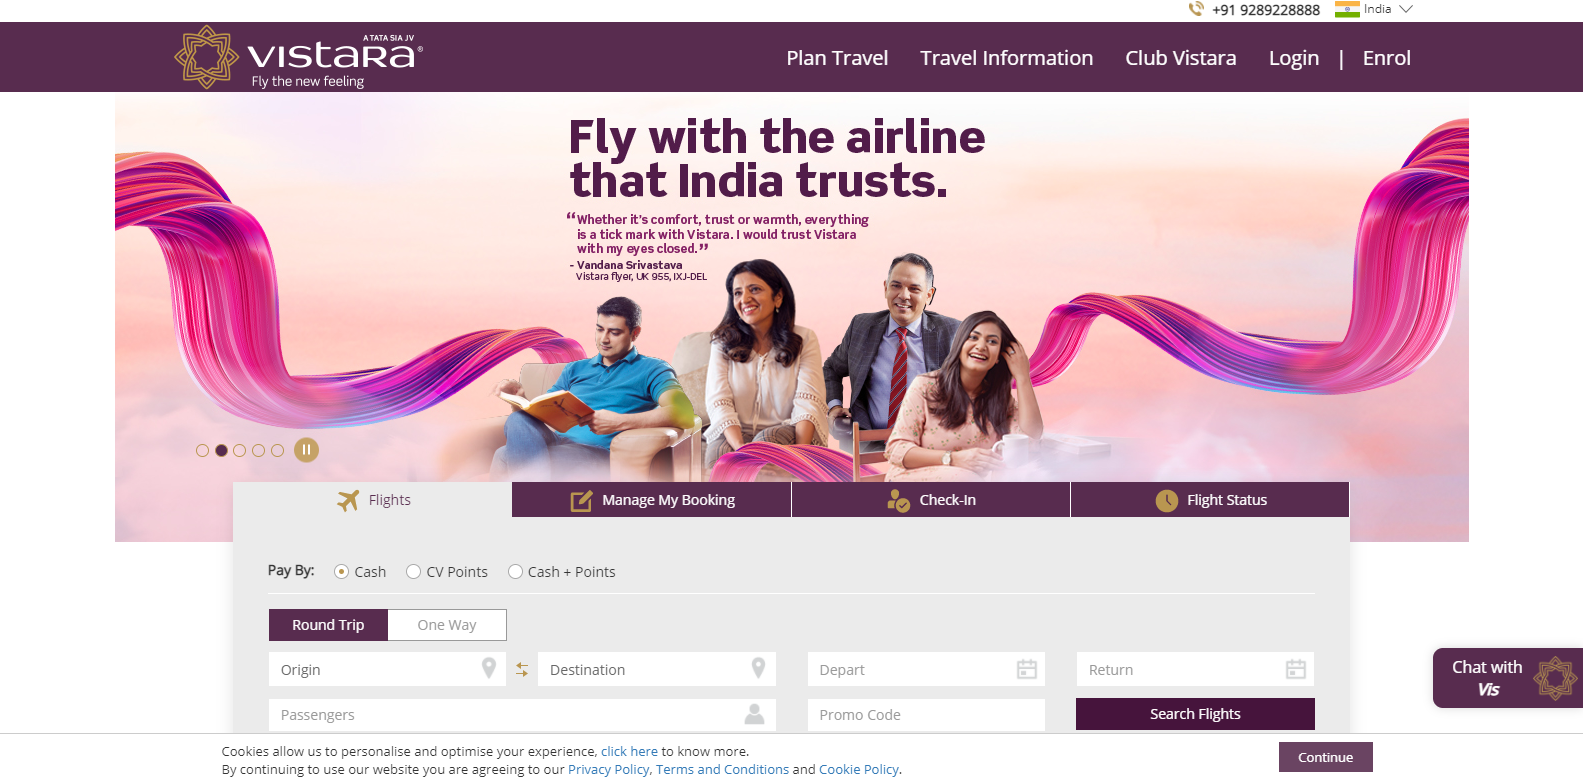Swap origin and destination arrows
This screenshot has width=1585, height=781.
coord(522,669)
